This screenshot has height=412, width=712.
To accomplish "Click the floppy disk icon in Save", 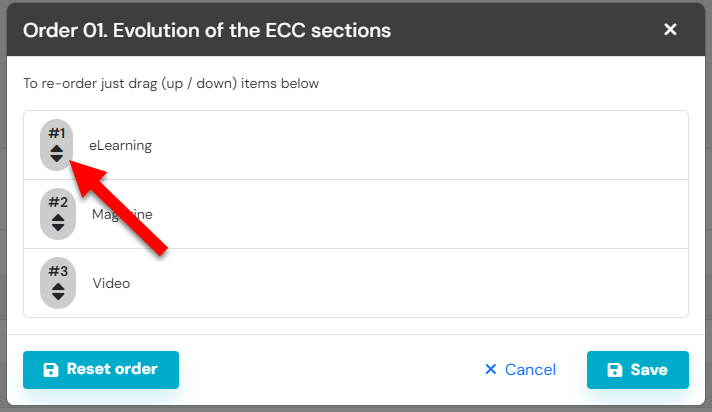I will click(x=614, y=370).
